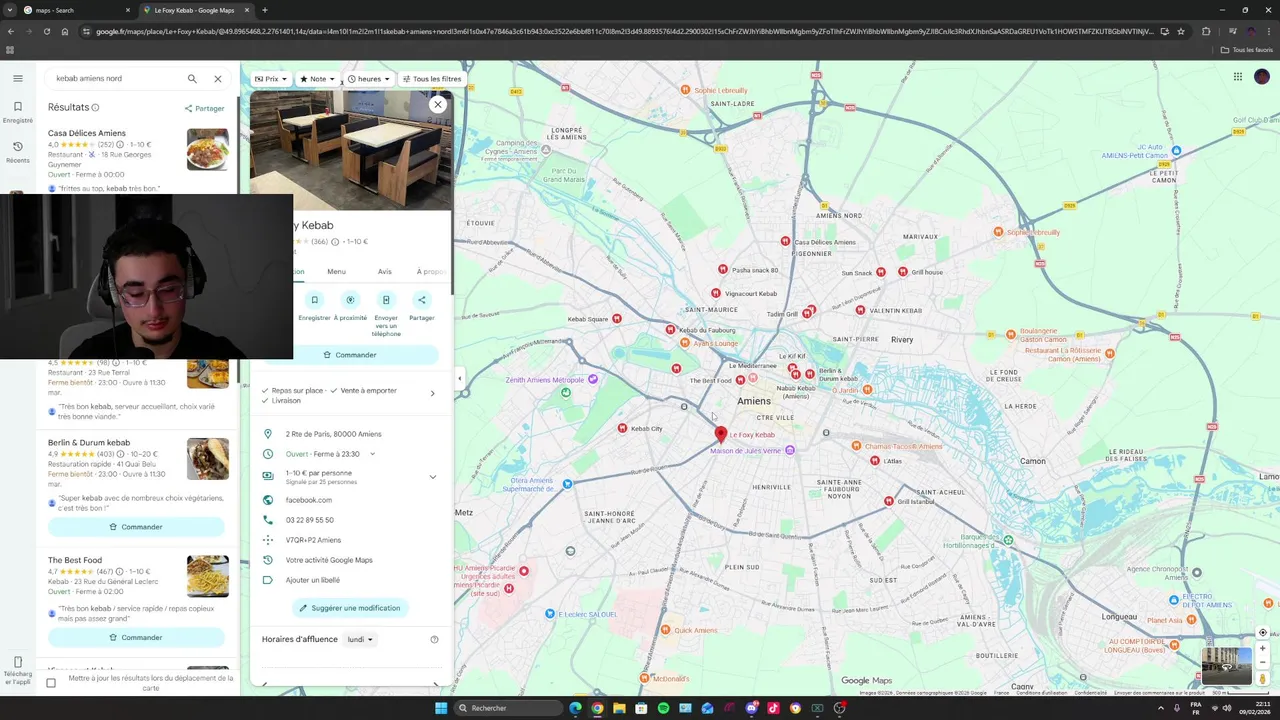Screen dimensions: 1280x720
Task: Click the Partager icon in place panel
Action: point(422,300)
